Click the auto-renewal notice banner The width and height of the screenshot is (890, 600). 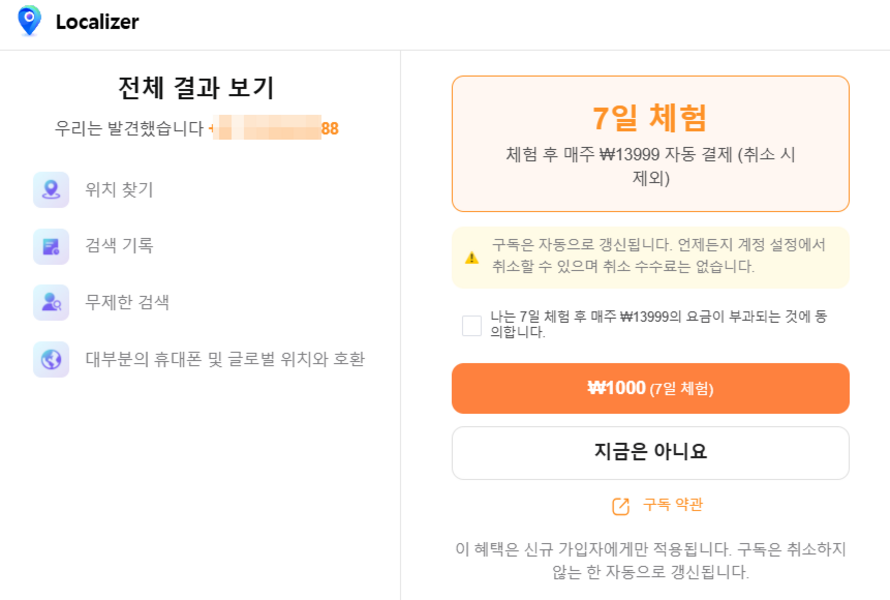tap(650, 258)
